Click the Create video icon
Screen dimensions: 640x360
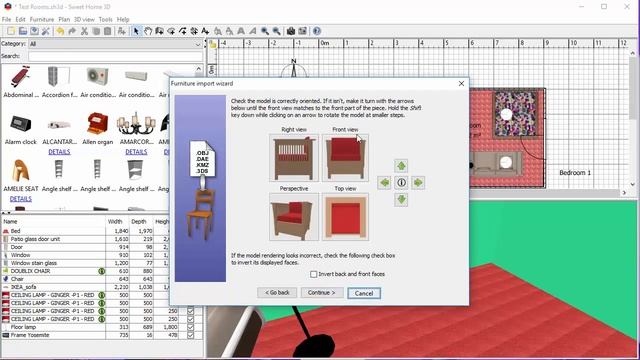tap(302, 31)
